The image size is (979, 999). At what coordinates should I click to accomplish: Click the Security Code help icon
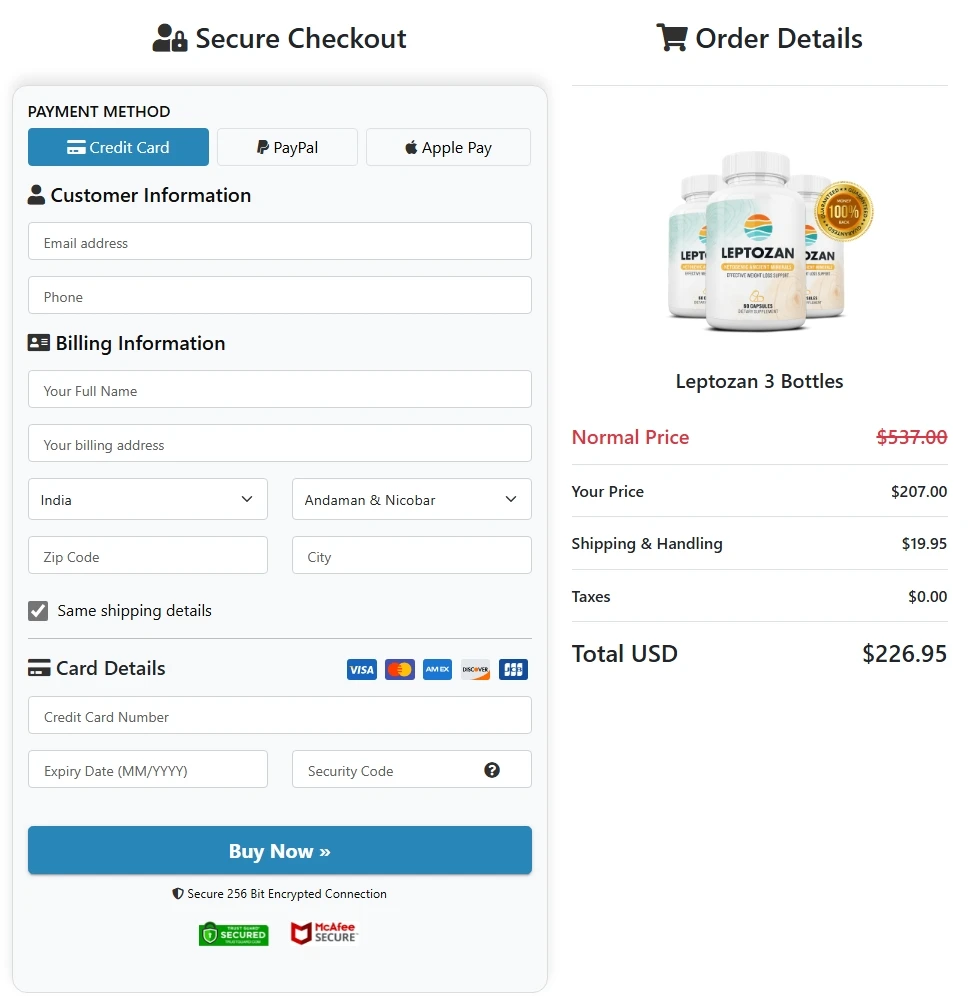click(492, 769)
